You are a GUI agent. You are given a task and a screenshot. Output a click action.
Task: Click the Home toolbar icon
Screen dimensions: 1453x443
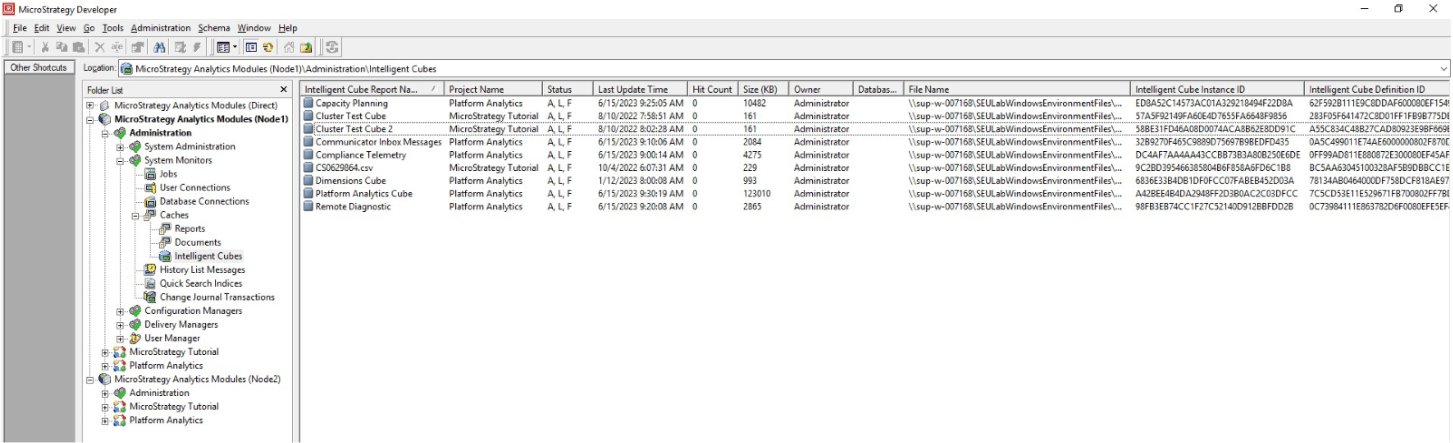click(x=289, y=47)
